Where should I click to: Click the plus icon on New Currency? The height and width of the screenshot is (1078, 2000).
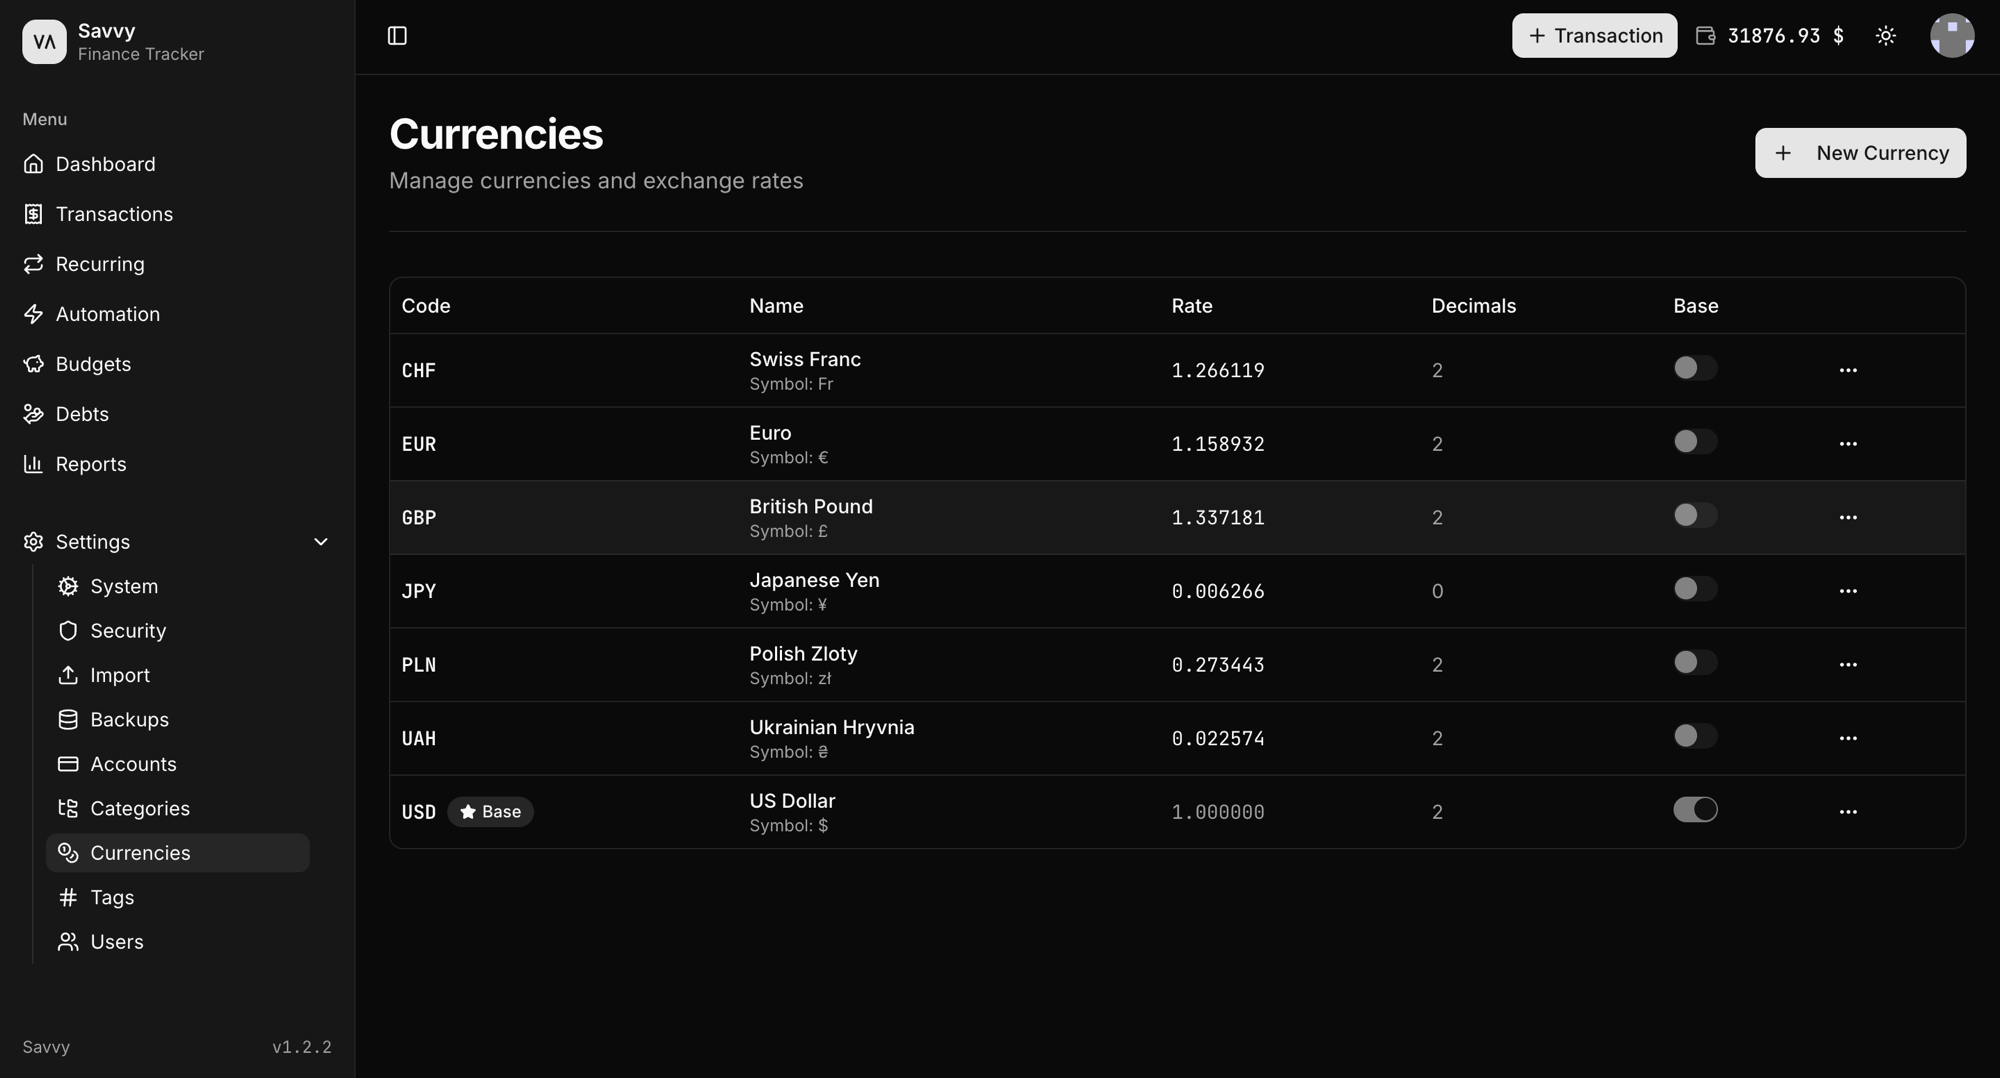tap(1783, 153)
